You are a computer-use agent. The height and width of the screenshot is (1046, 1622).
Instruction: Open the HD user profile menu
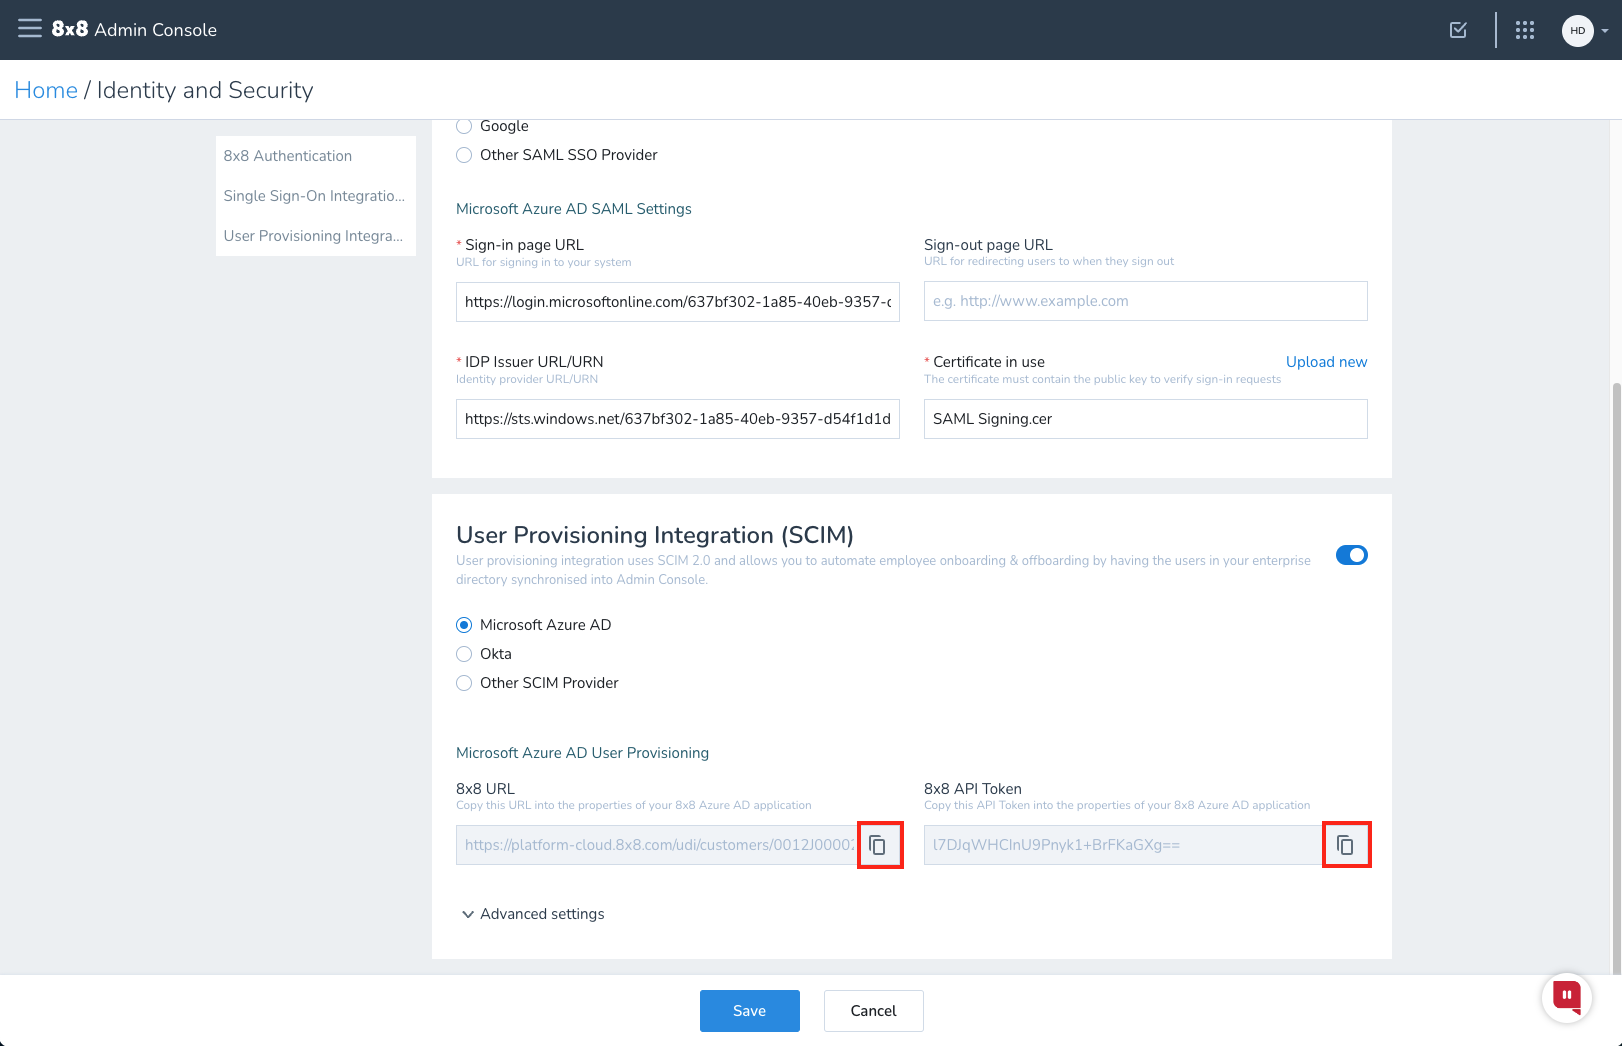point(1585,30)
